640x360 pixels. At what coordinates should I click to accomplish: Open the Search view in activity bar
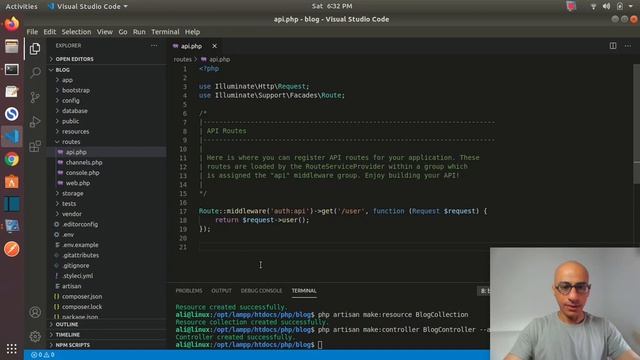pyautogui.click(x=35, y=73)
